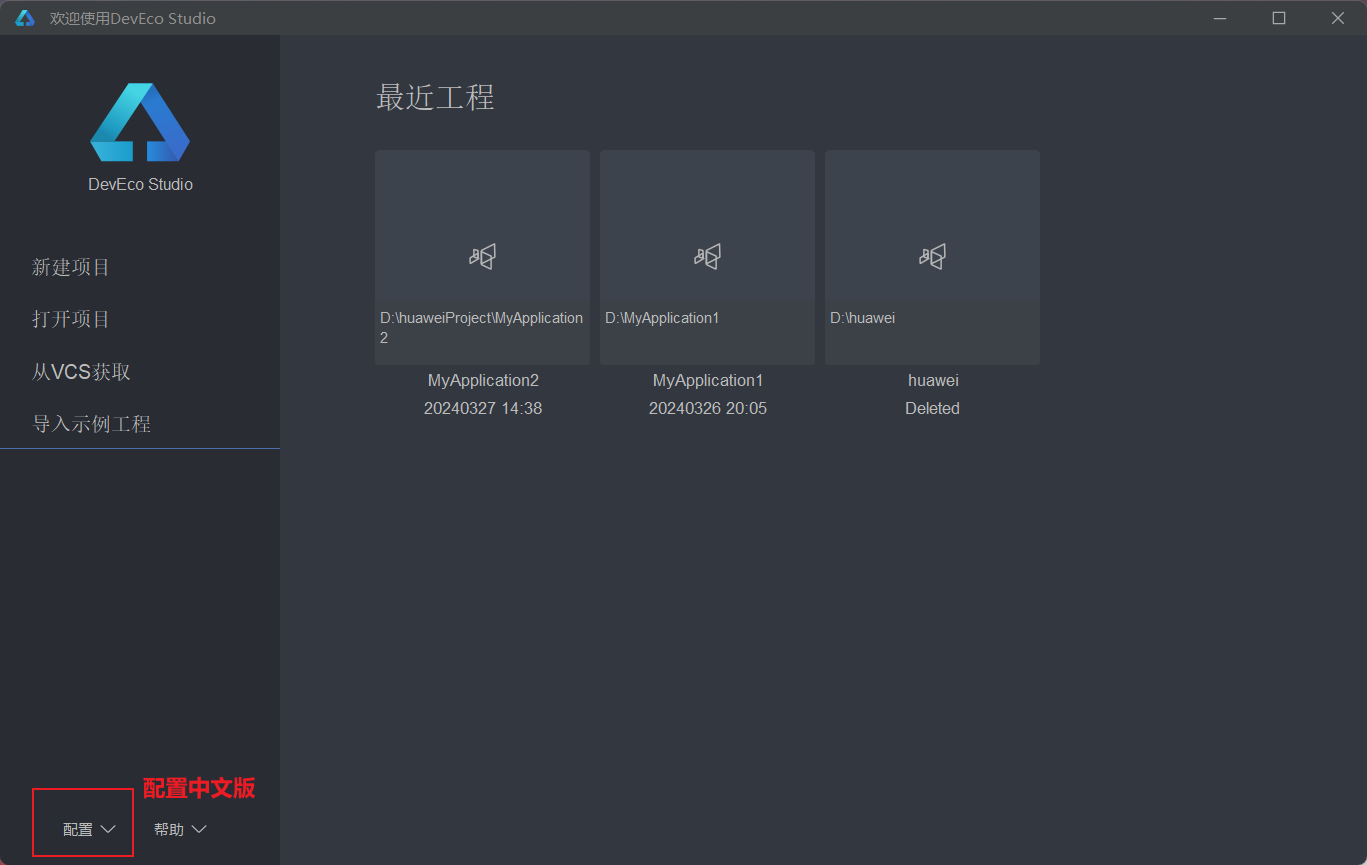Click project icon on huawei card
This screenshot has width=1367, height=865.
click(932, 257)
